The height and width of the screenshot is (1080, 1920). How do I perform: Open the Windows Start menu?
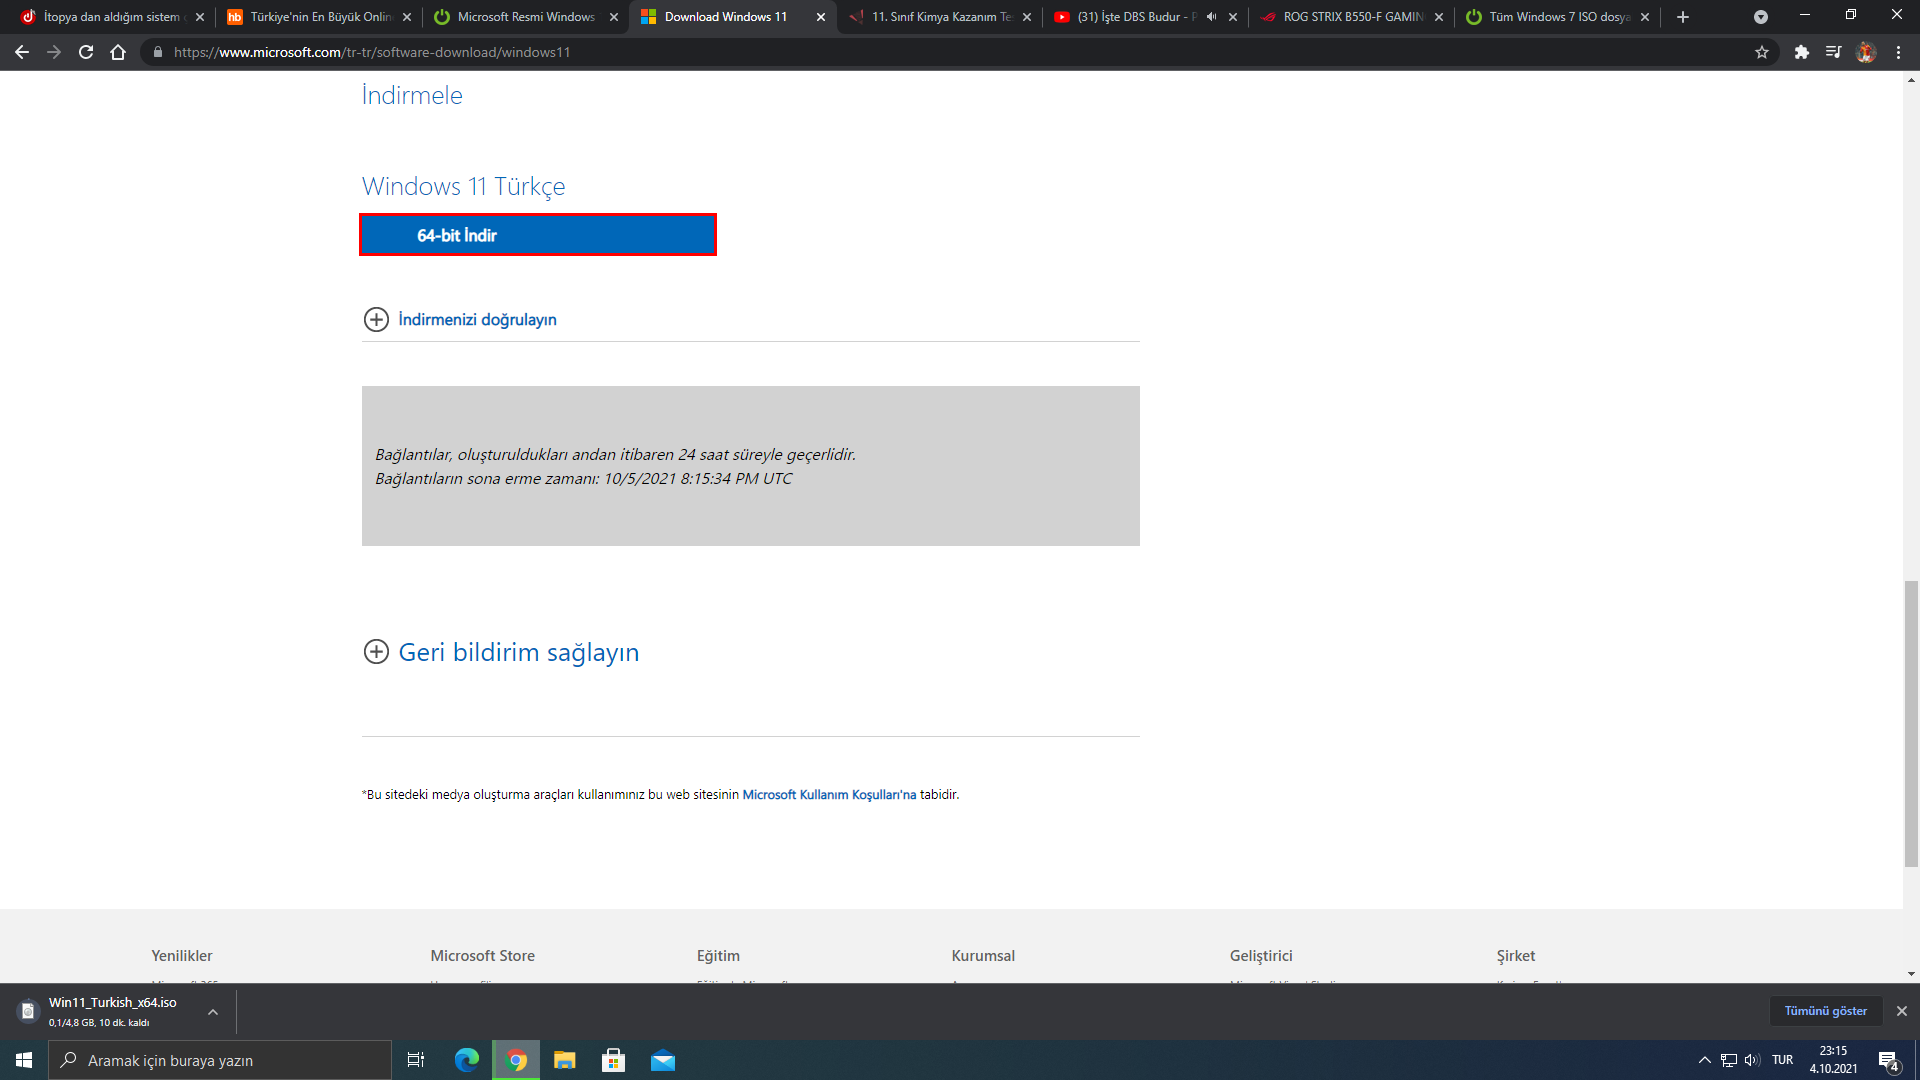24,1060
